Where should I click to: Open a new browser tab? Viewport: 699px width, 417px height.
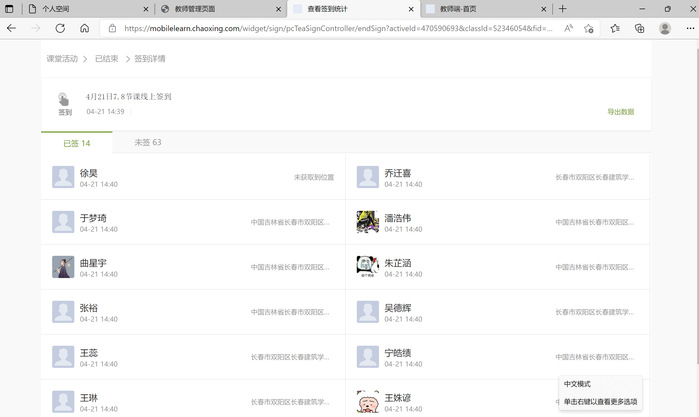(x=563, y=8)
